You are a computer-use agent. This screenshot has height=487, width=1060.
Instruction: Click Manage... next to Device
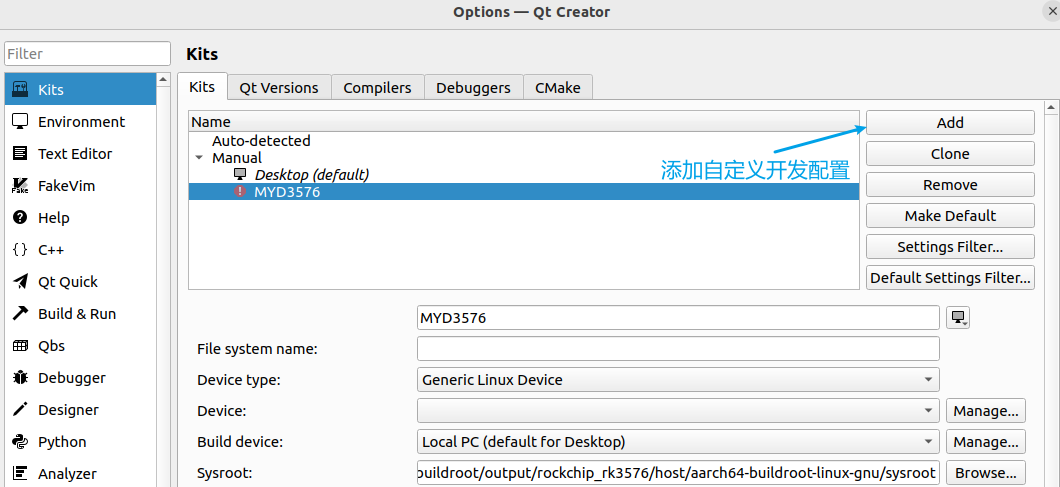986,411
